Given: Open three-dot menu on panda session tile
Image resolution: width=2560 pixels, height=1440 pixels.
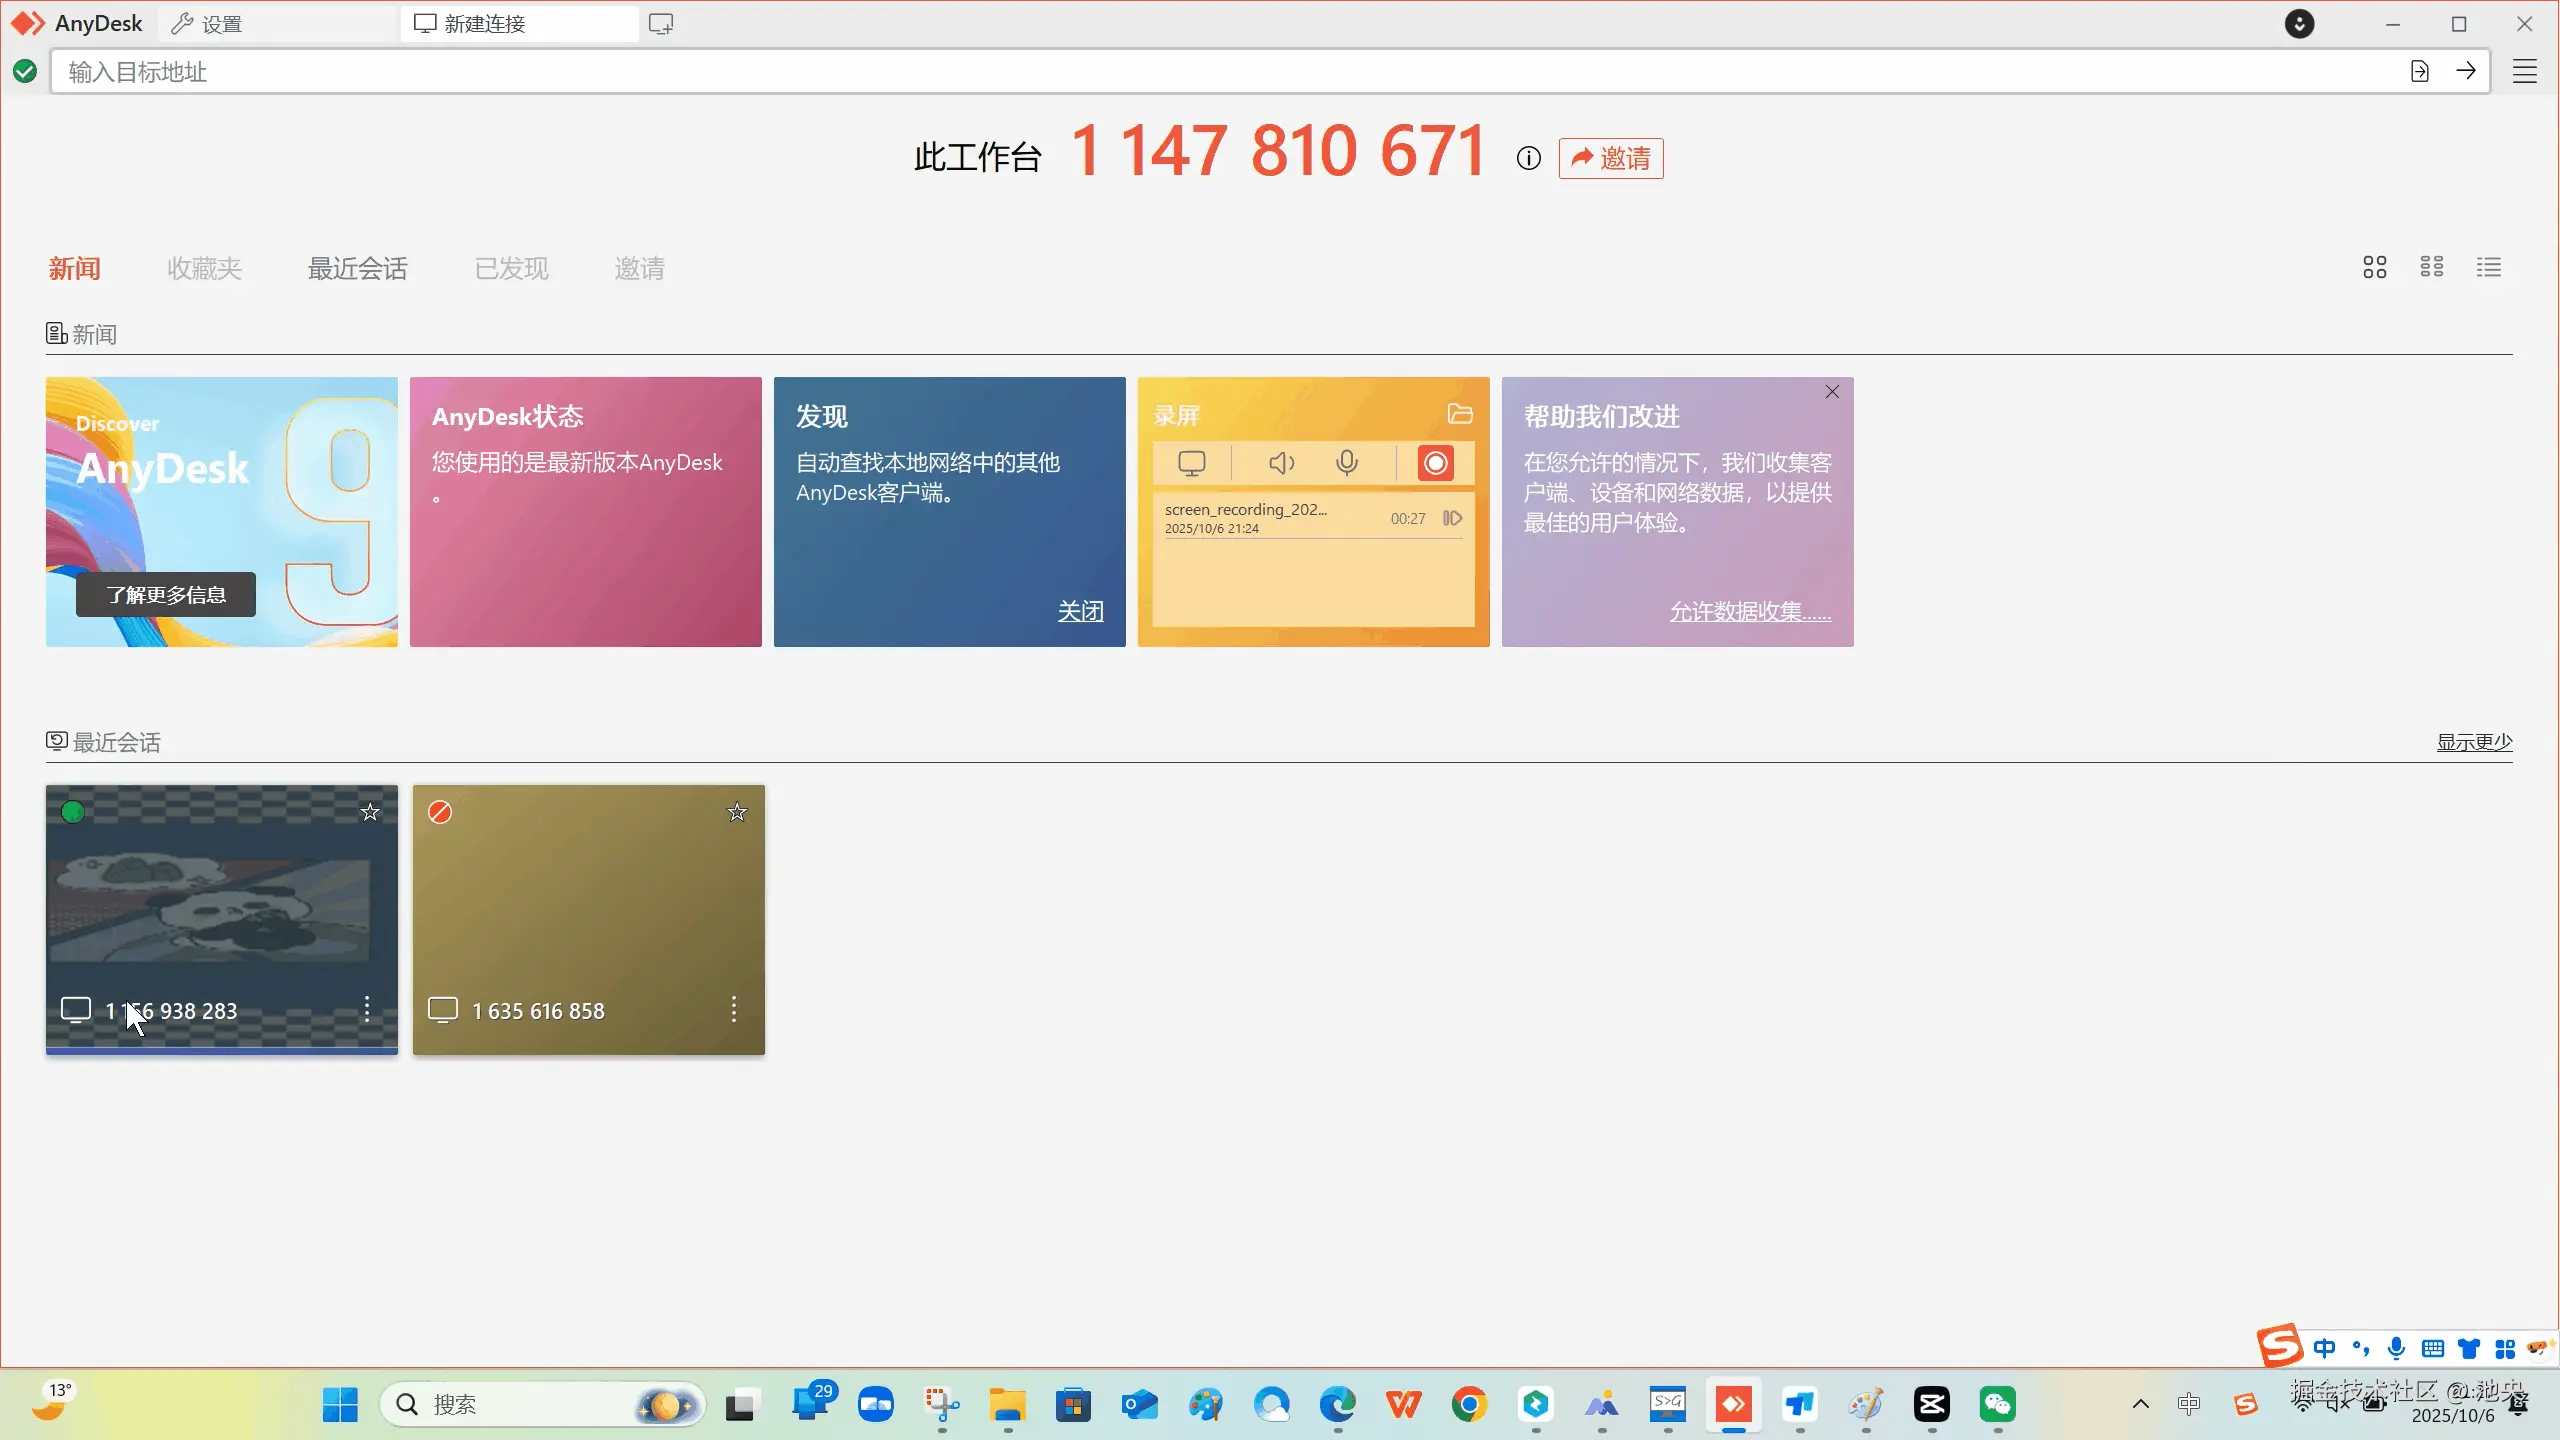Looking at the screenshot, I should 367,1009.
